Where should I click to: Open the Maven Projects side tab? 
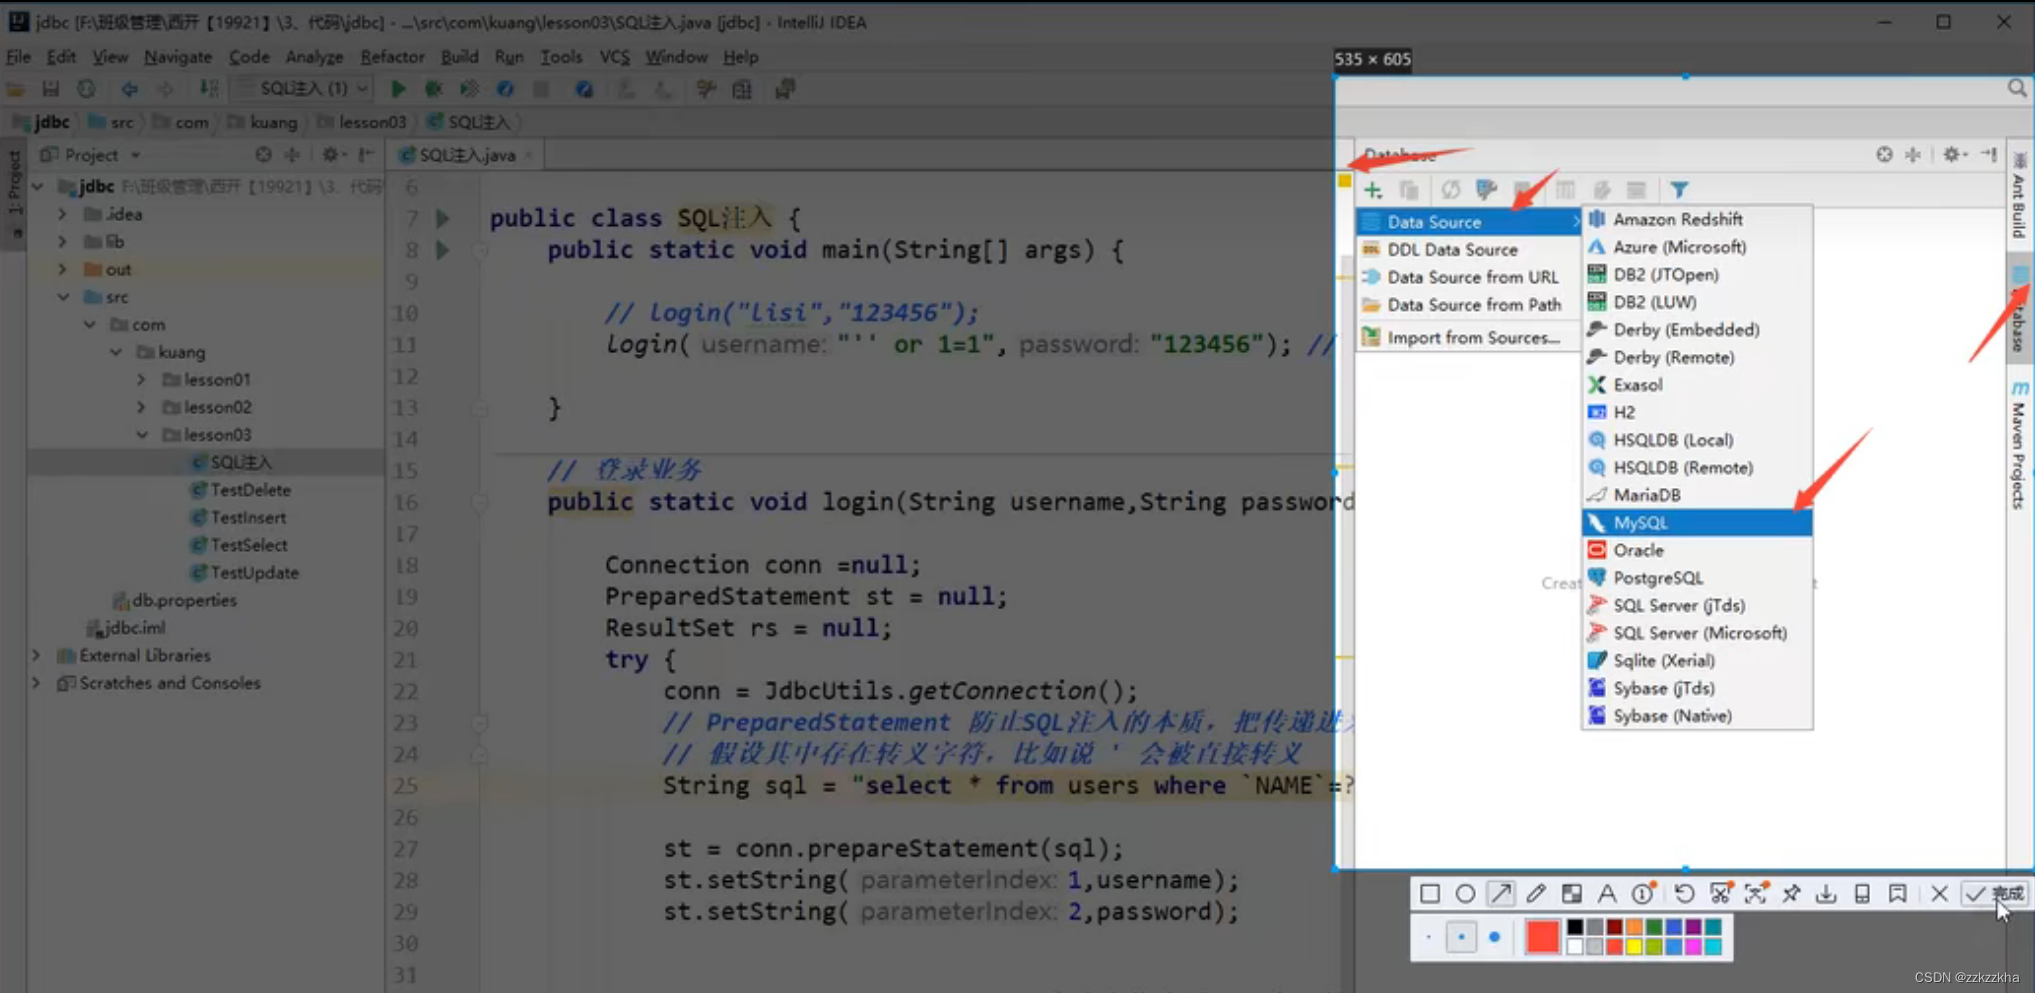click(2019, 445)
